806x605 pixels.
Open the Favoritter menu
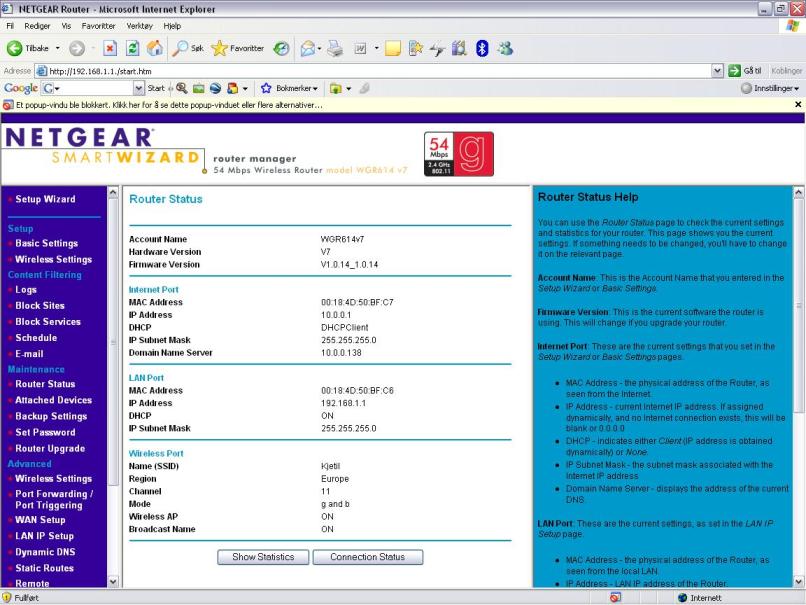click(98, 26)
